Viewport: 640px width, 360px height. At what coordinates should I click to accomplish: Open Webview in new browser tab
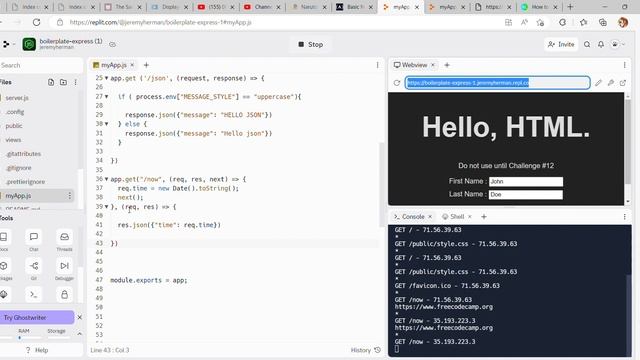click(x=623, y=83)
